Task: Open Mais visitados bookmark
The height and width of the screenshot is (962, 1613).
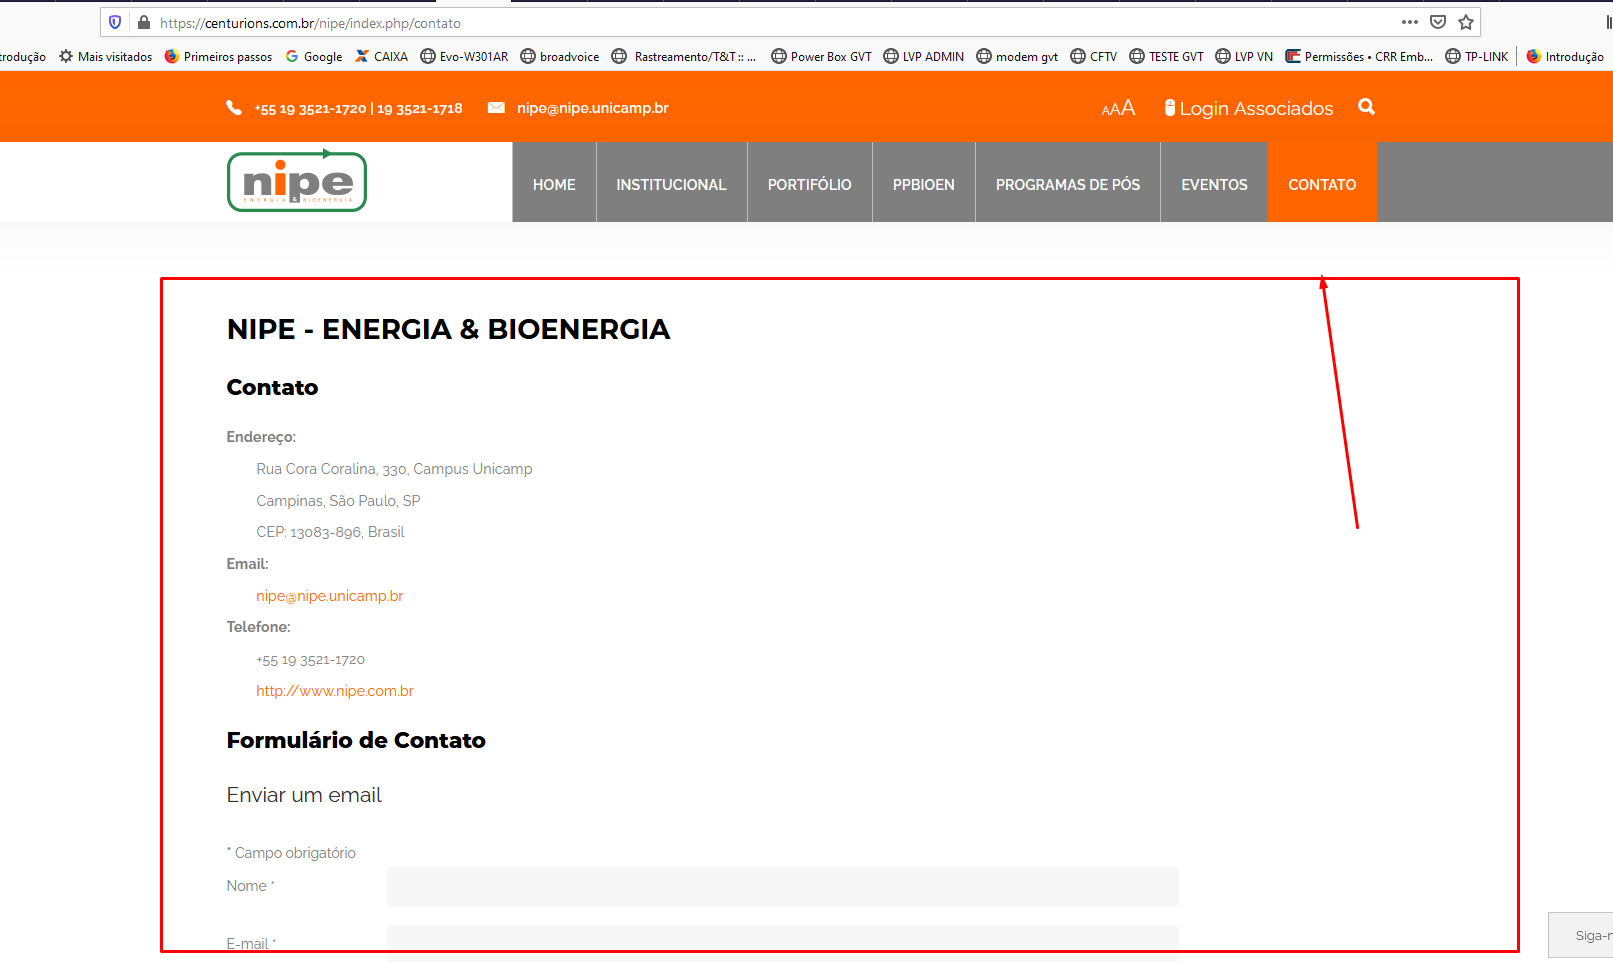Action: click(106, 57)
